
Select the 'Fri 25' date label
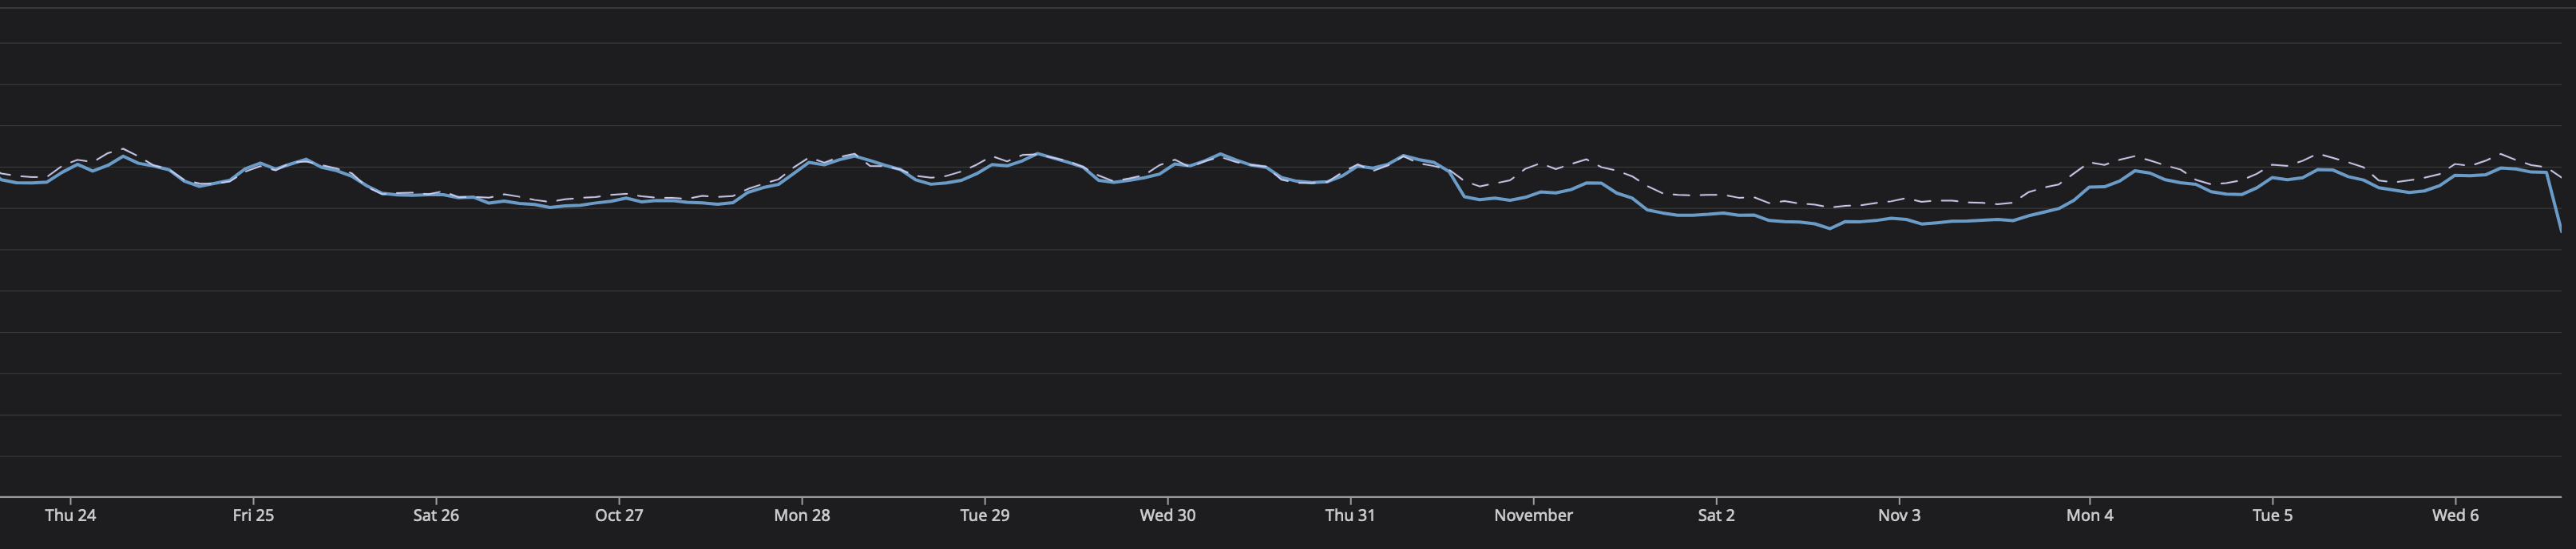click(253, 515)
